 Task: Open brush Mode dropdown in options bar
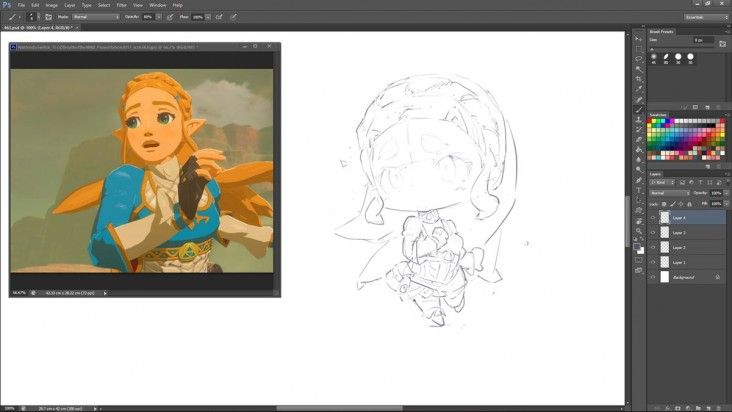pyautogui.click(x=96, y=17)
